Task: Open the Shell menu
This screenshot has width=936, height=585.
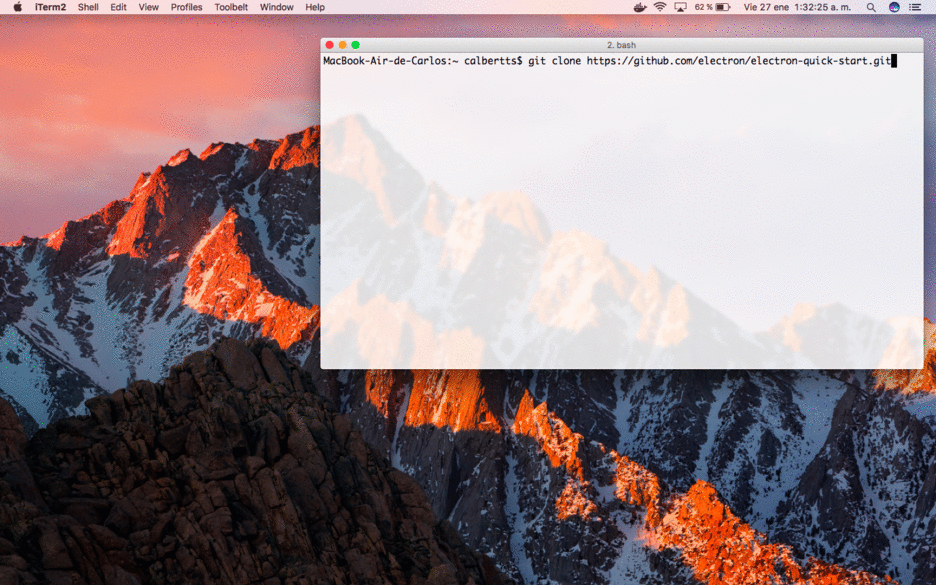Action: click(x=88, y=7)
